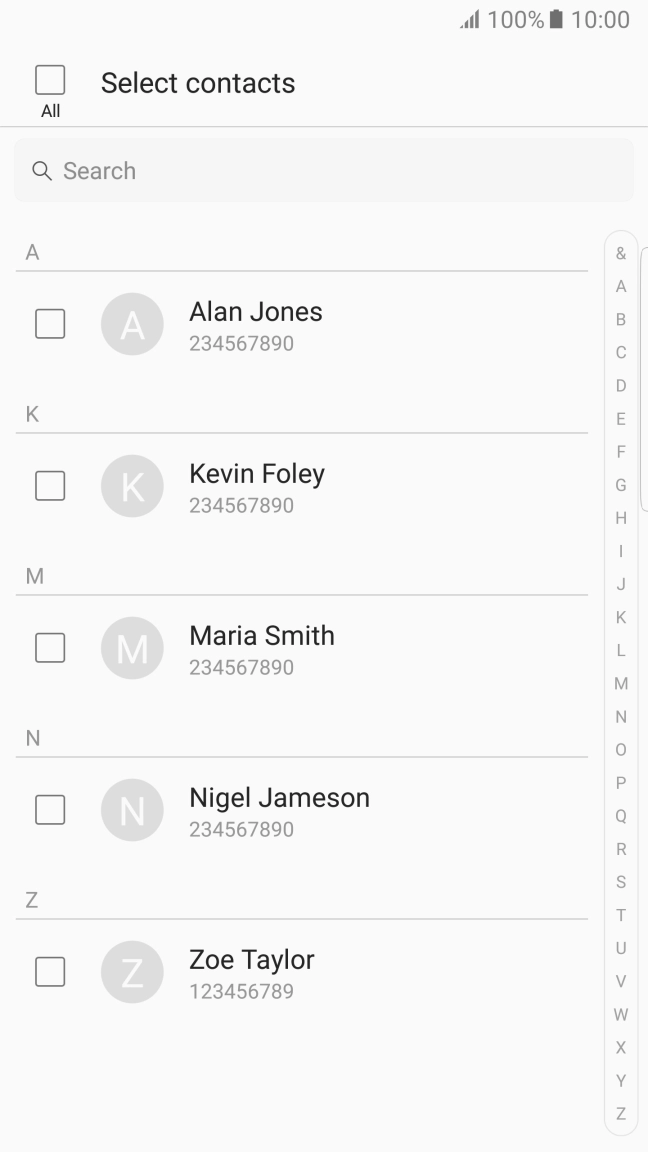Tap the battery icon in status bar
This screenshot has width=648, height=1152.
(557, 19)
